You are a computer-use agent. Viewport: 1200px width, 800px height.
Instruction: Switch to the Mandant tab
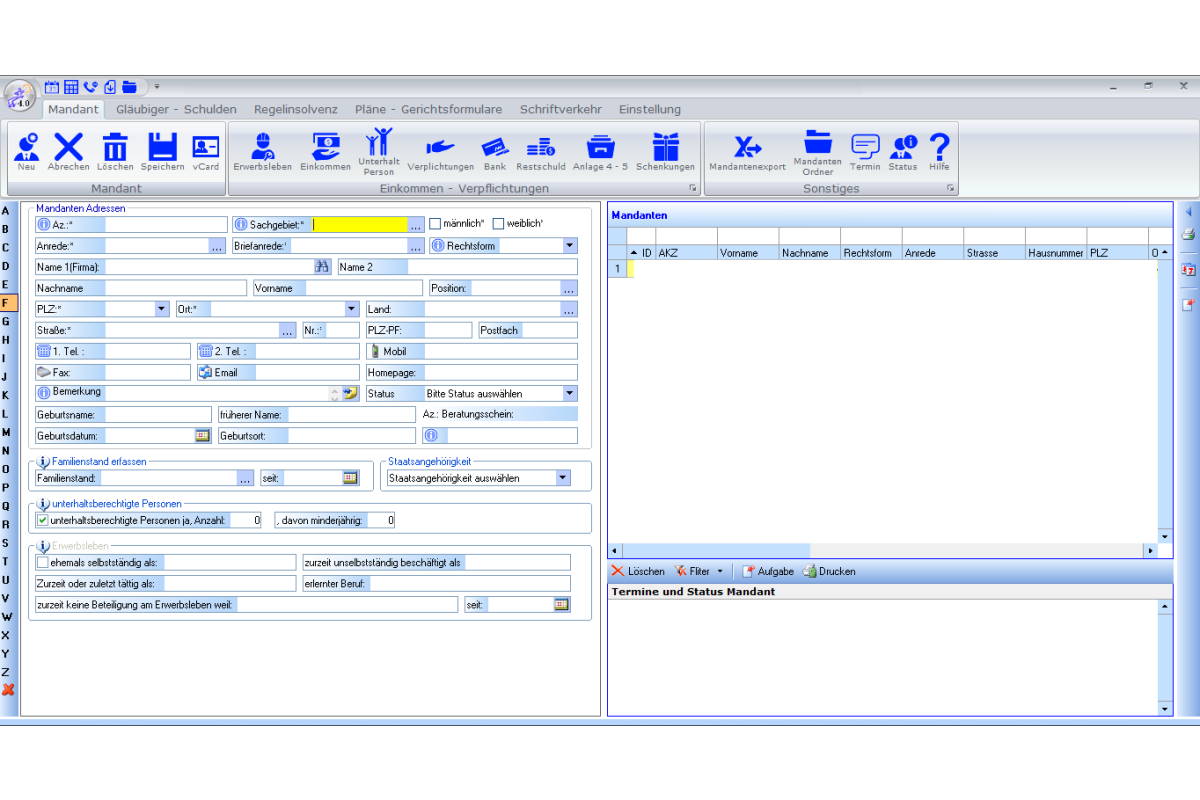73,109
